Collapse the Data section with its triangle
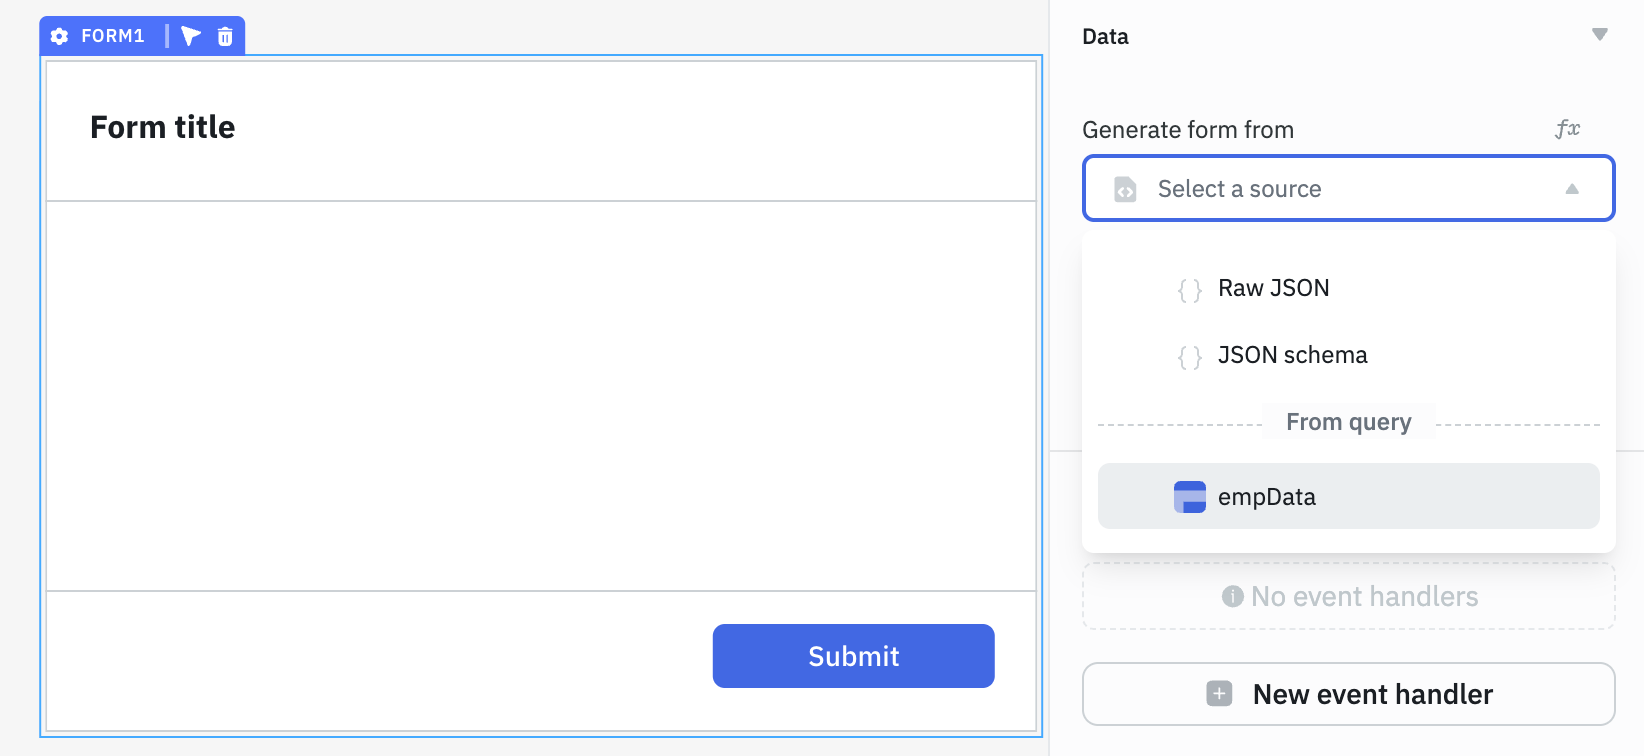The image size is (1644, 756). (x=1600, y=34)
